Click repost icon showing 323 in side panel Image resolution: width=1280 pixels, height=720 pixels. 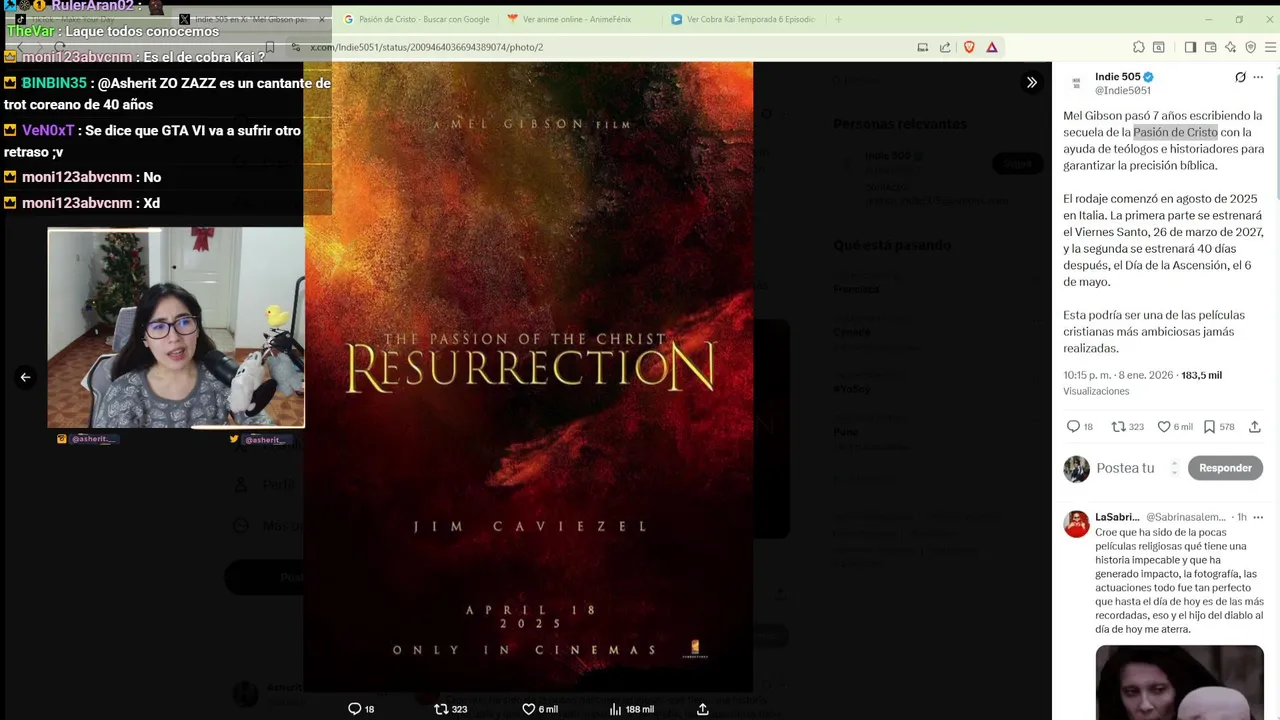(x=1119, y=426)
